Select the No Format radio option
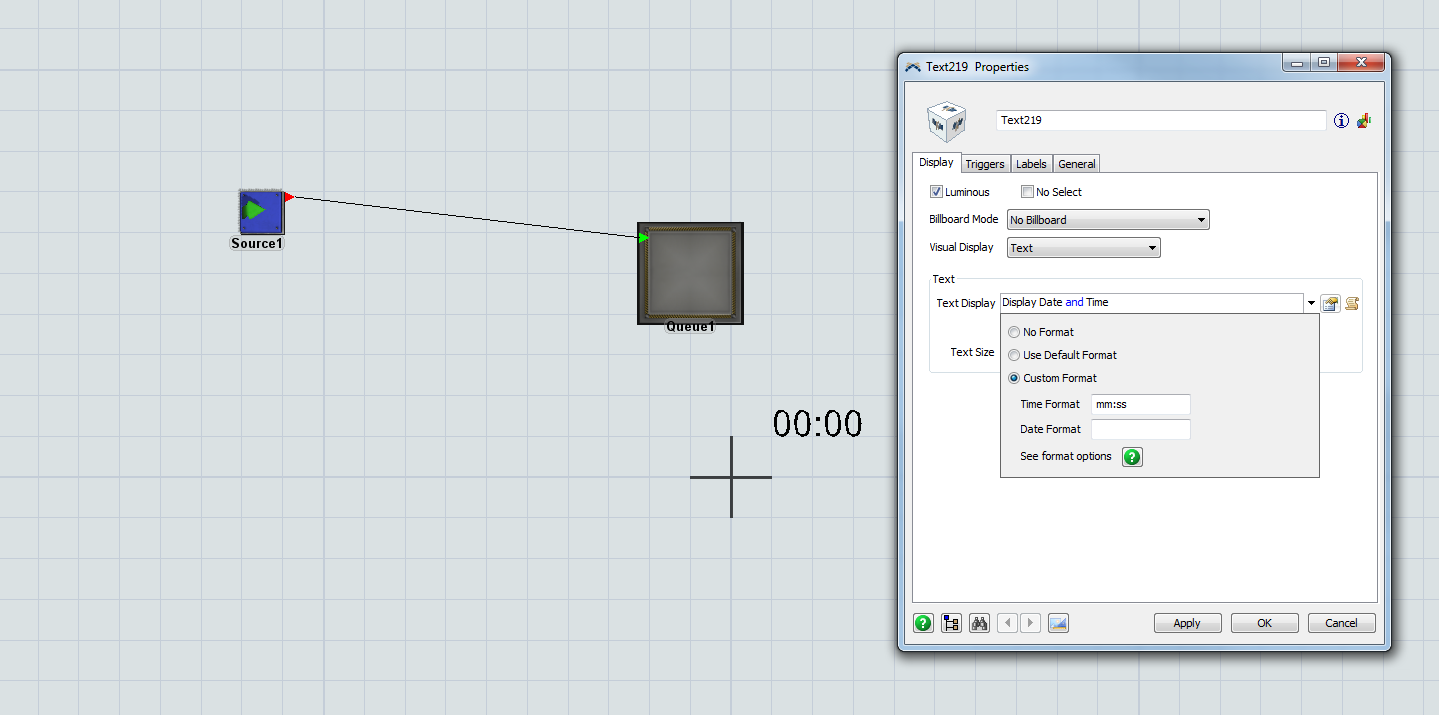Viewport: 1439px width, 715px height. 1014,332
